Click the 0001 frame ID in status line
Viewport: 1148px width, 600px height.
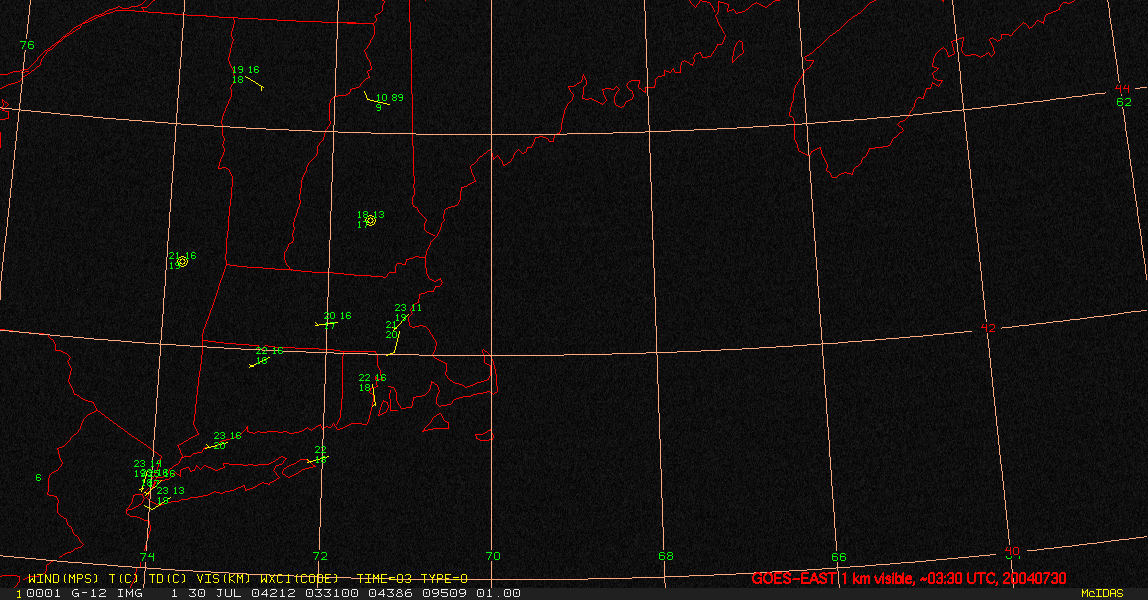point(43,593)
